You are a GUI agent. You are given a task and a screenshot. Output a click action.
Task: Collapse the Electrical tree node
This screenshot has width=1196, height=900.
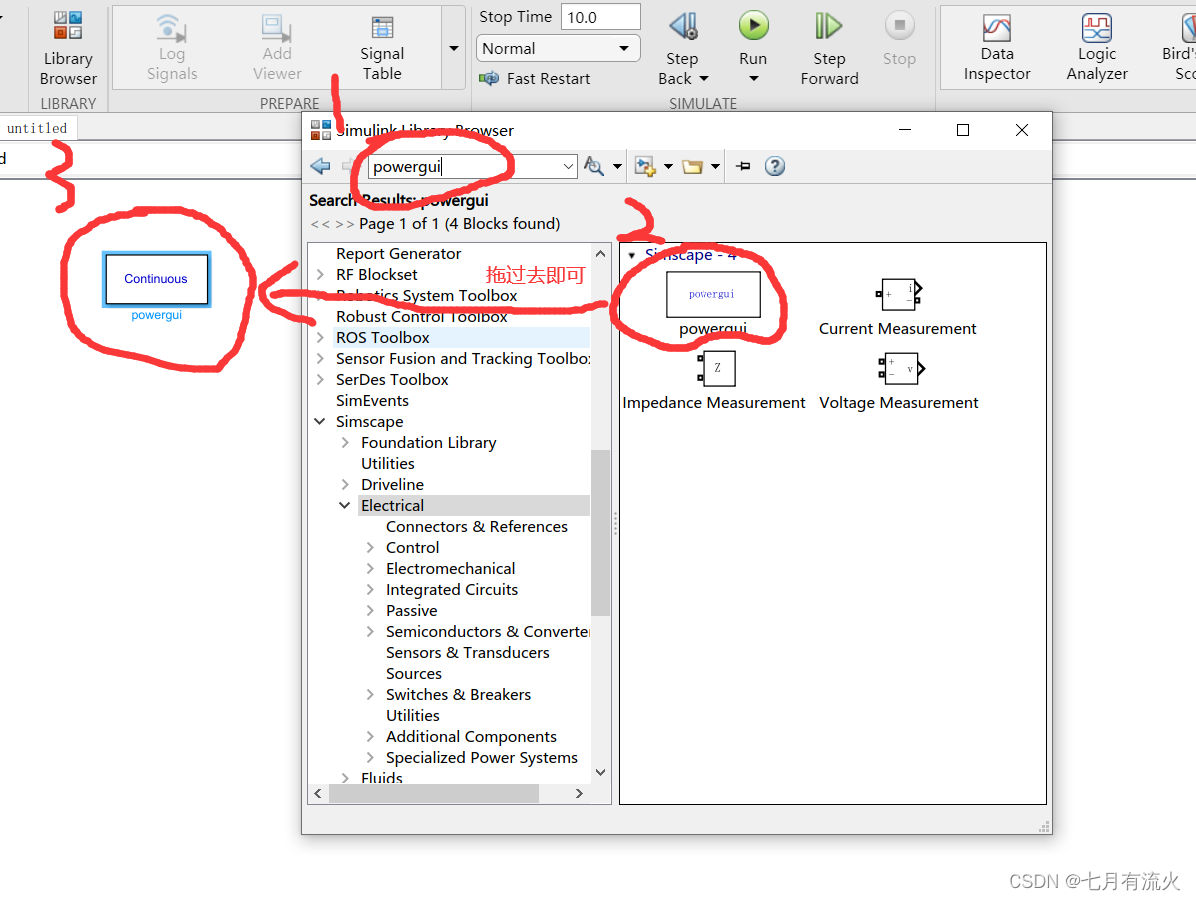(x=345, y=506)
